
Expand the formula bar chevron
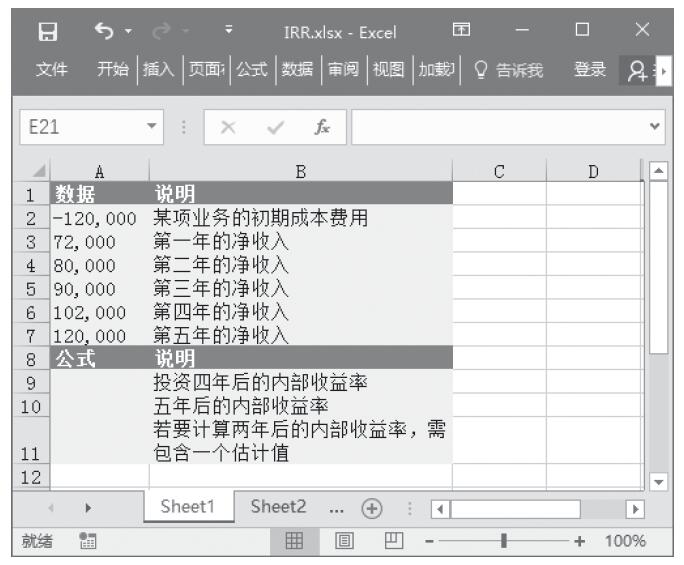click(655, 128)
